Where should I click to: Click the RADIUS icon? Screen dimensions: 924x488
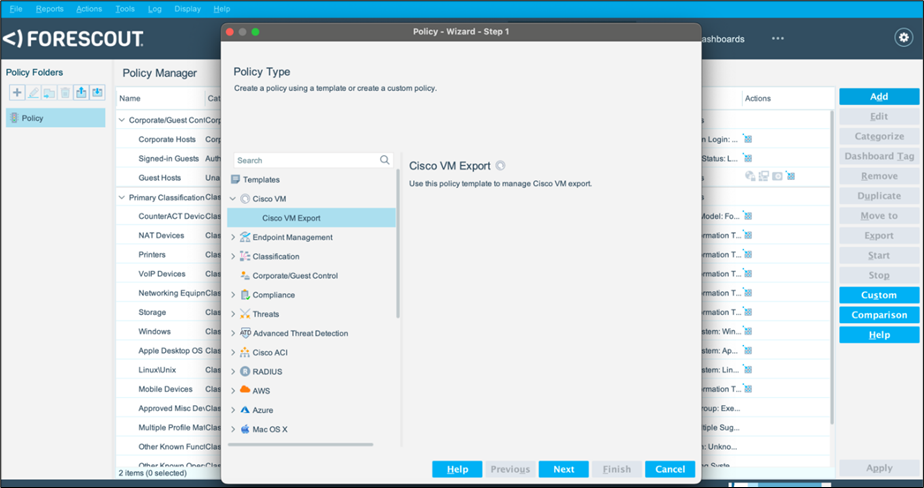click(245, 371)
